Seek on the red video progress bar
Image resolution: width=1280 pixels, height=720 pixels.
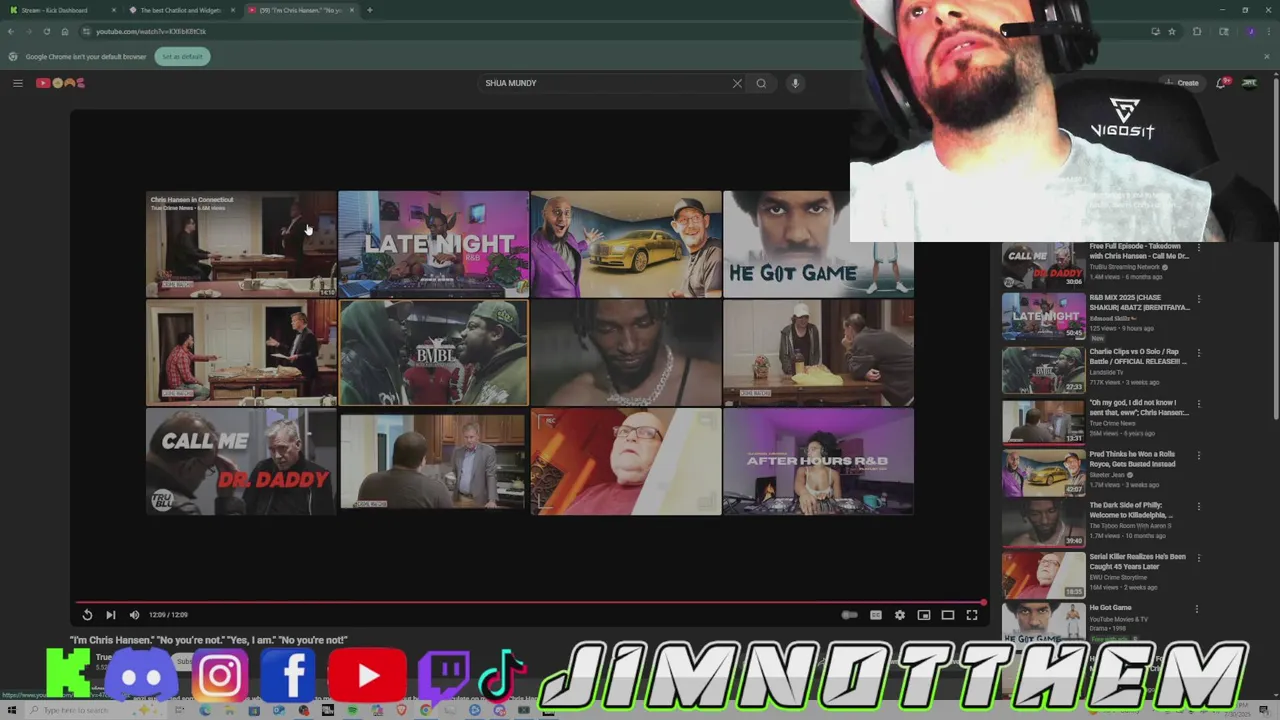(530, 603)
